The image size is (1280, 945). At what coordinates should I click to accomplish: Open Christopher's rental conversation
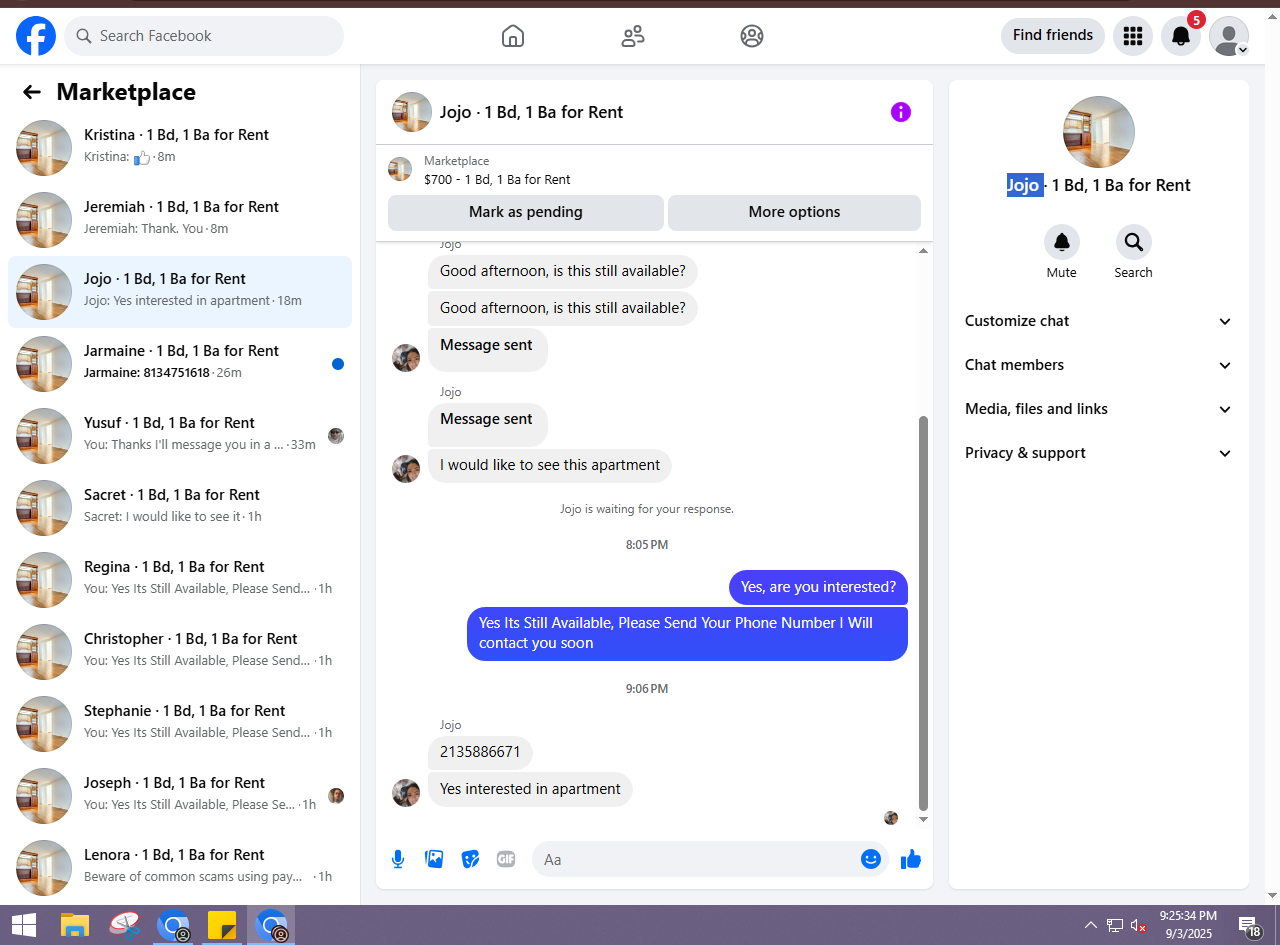coord(180,652)
